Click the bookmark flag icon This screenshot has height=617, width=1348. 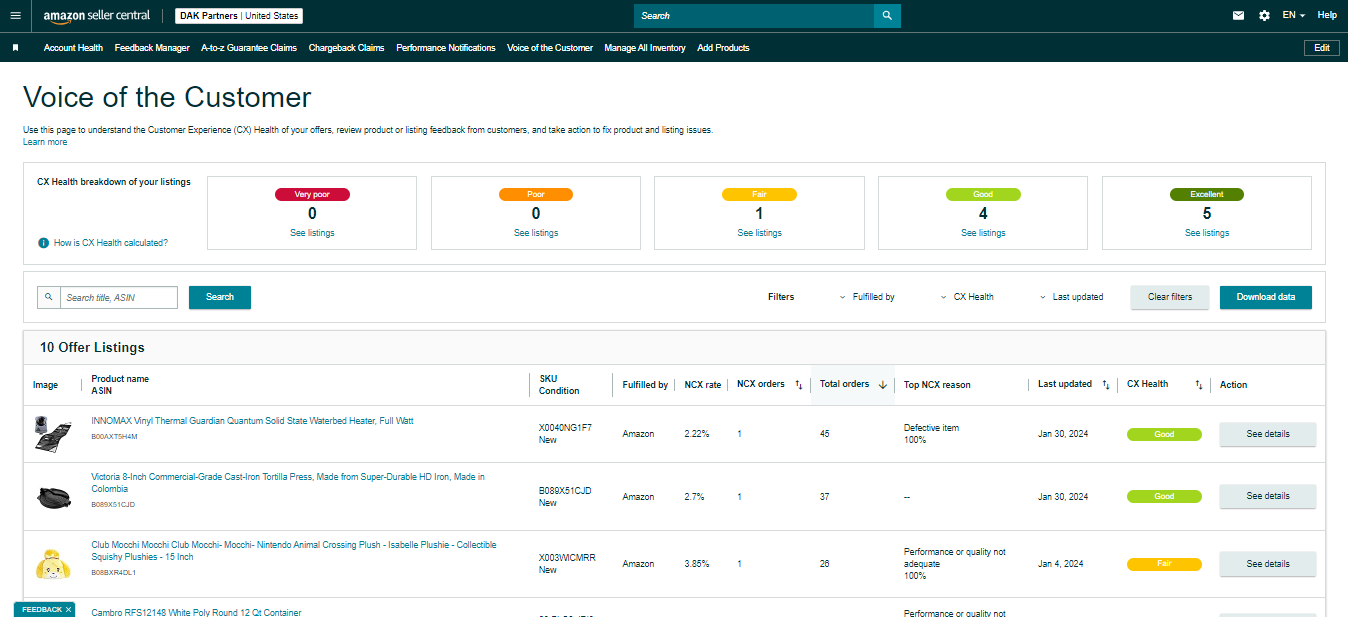pos(15,48)
